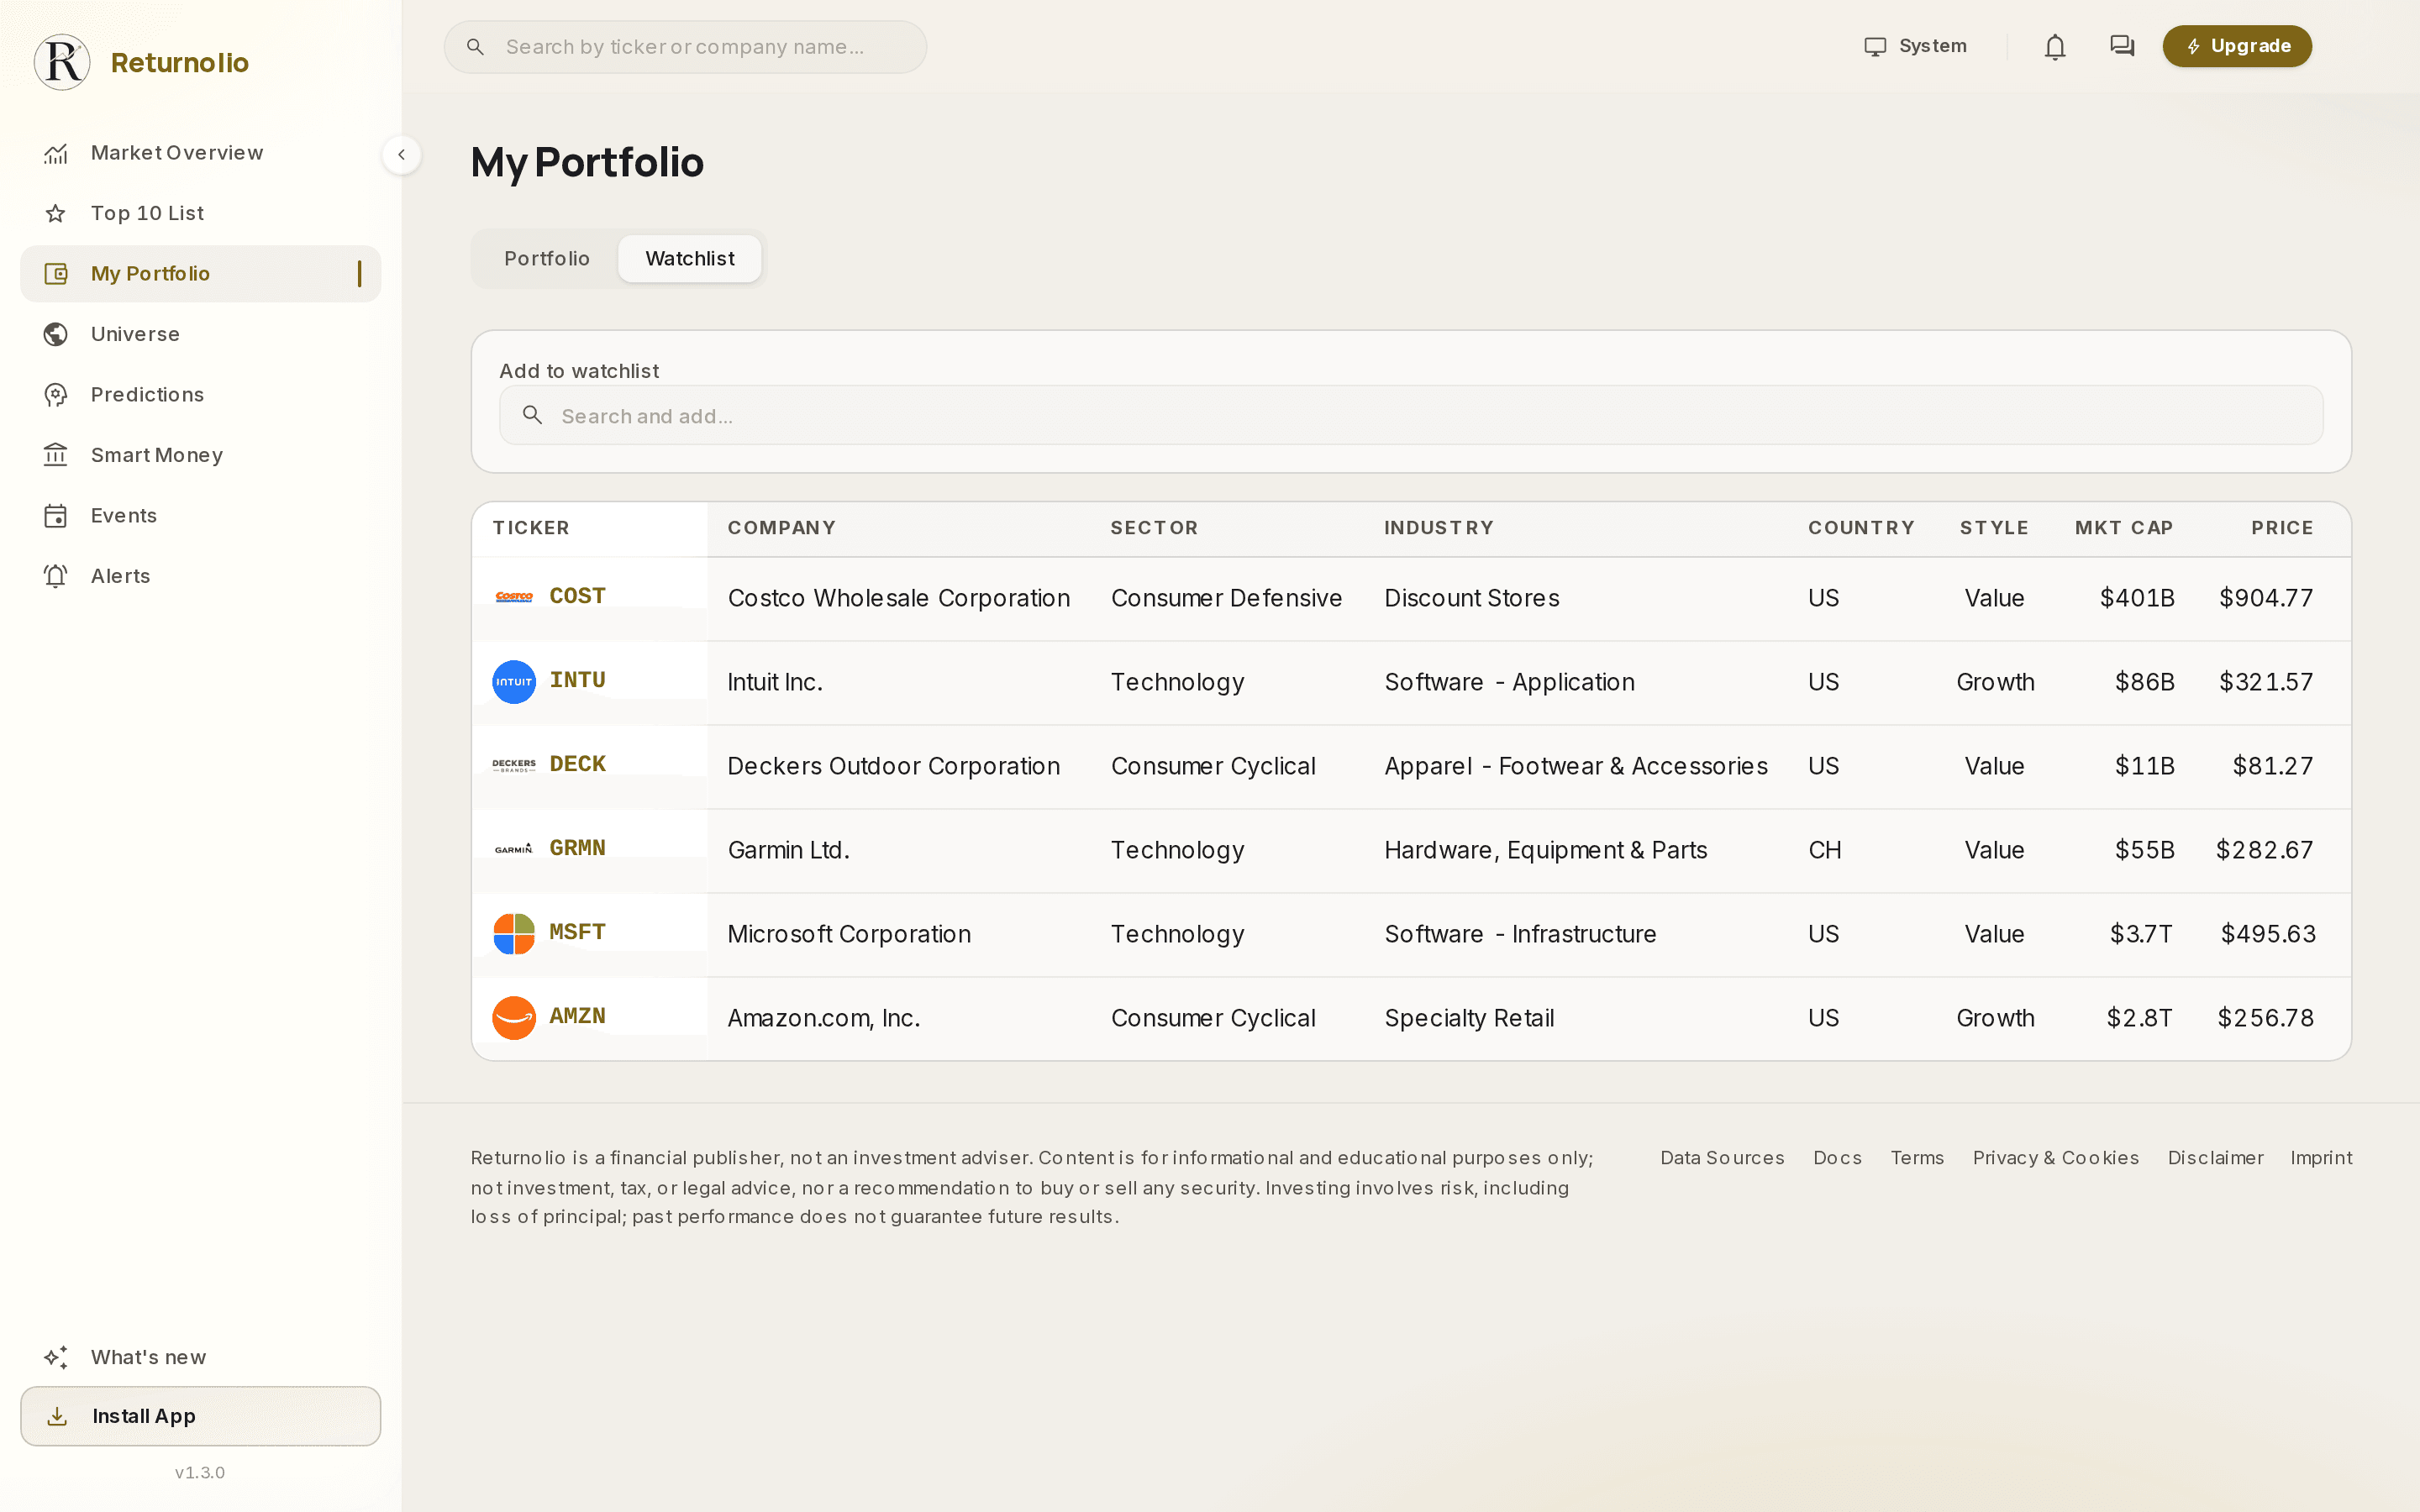Image resolution: width=2420 pixels, height=1512 pixels.
Task: Open notifications bell in top bar
Action: (2055, 47)
